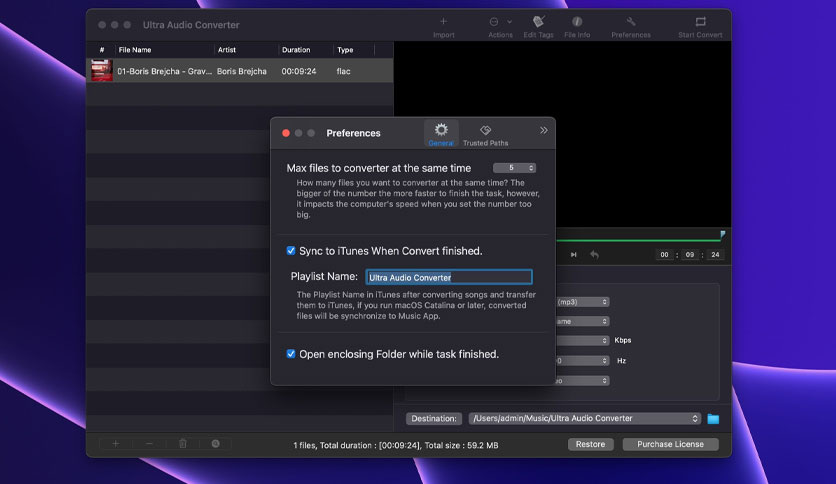Adjust the max files stepper showing 5

click(515, 168)
